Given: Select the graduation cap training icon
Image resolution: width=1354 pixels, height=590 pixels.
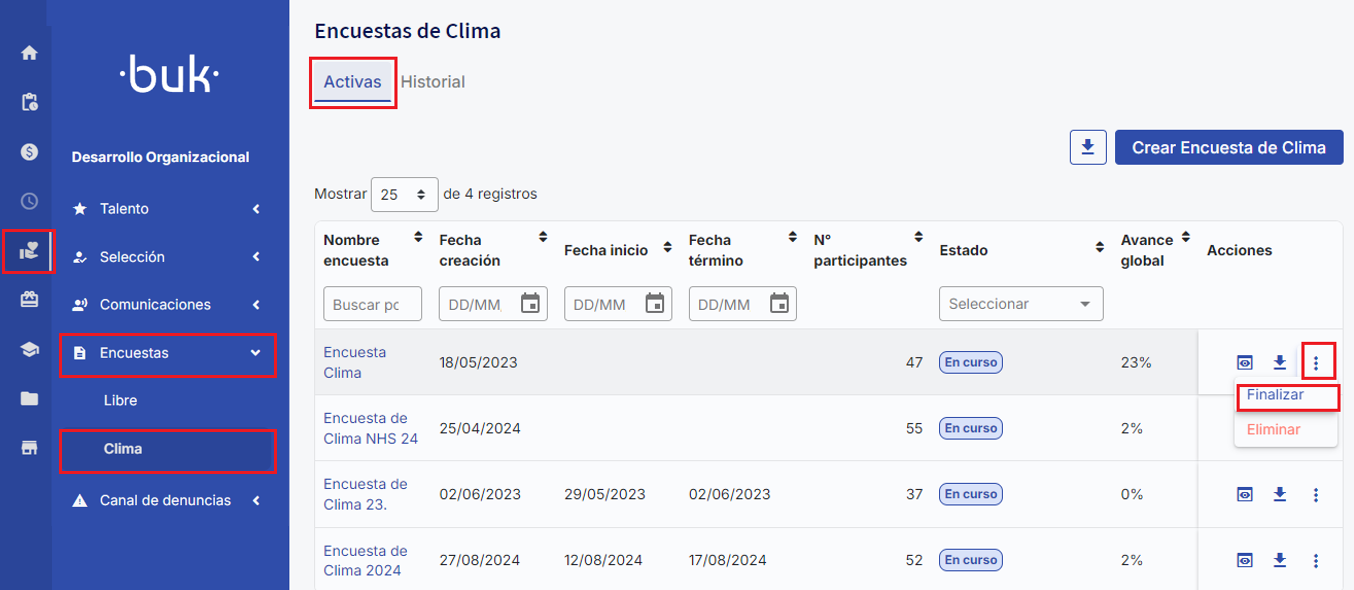Looking at the screenshot, I should tap(29, 349).
